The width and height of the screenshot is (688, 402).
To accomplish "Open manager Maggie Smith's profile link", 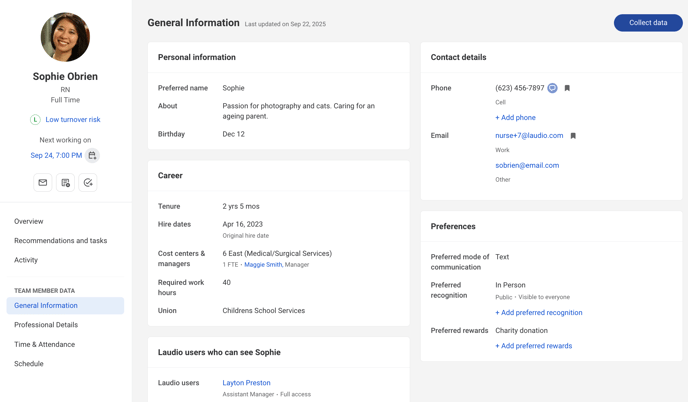I will pyautogui.click(x=263, y=265).
